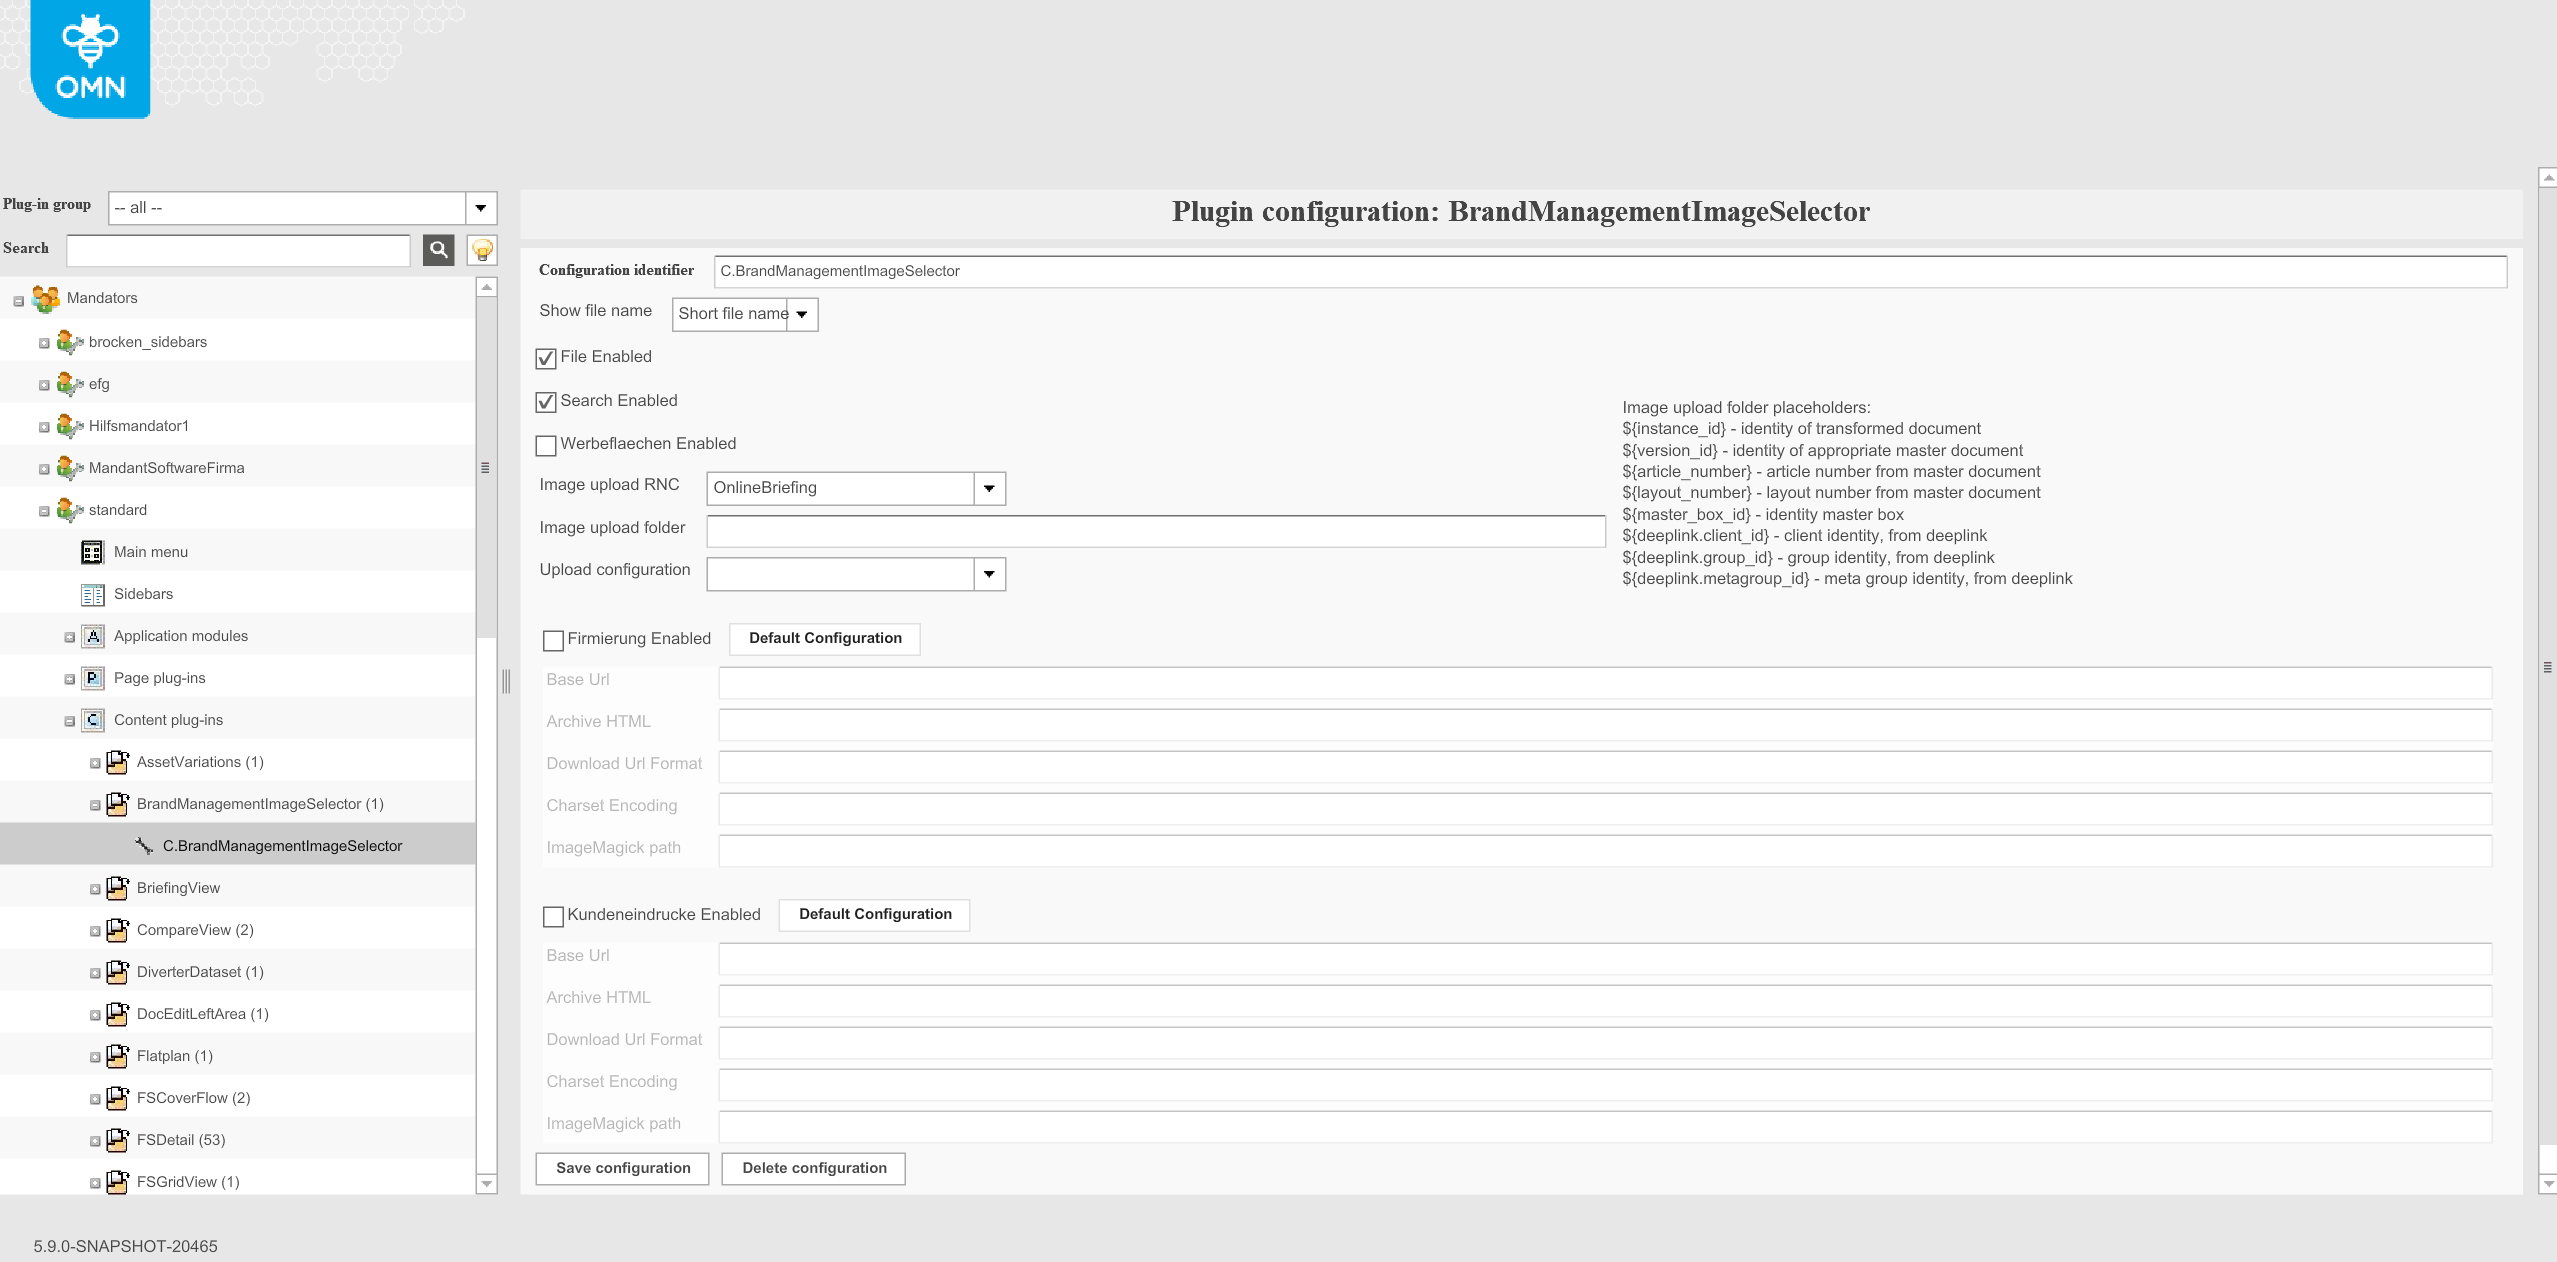
Task: Enable the Firmierung Enabled option
Action: (x=554, y=641)
